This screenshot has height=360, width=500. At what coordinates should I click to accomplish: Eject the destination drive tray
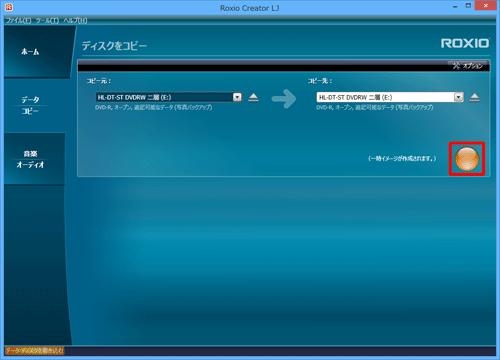(x=474, y=97)
